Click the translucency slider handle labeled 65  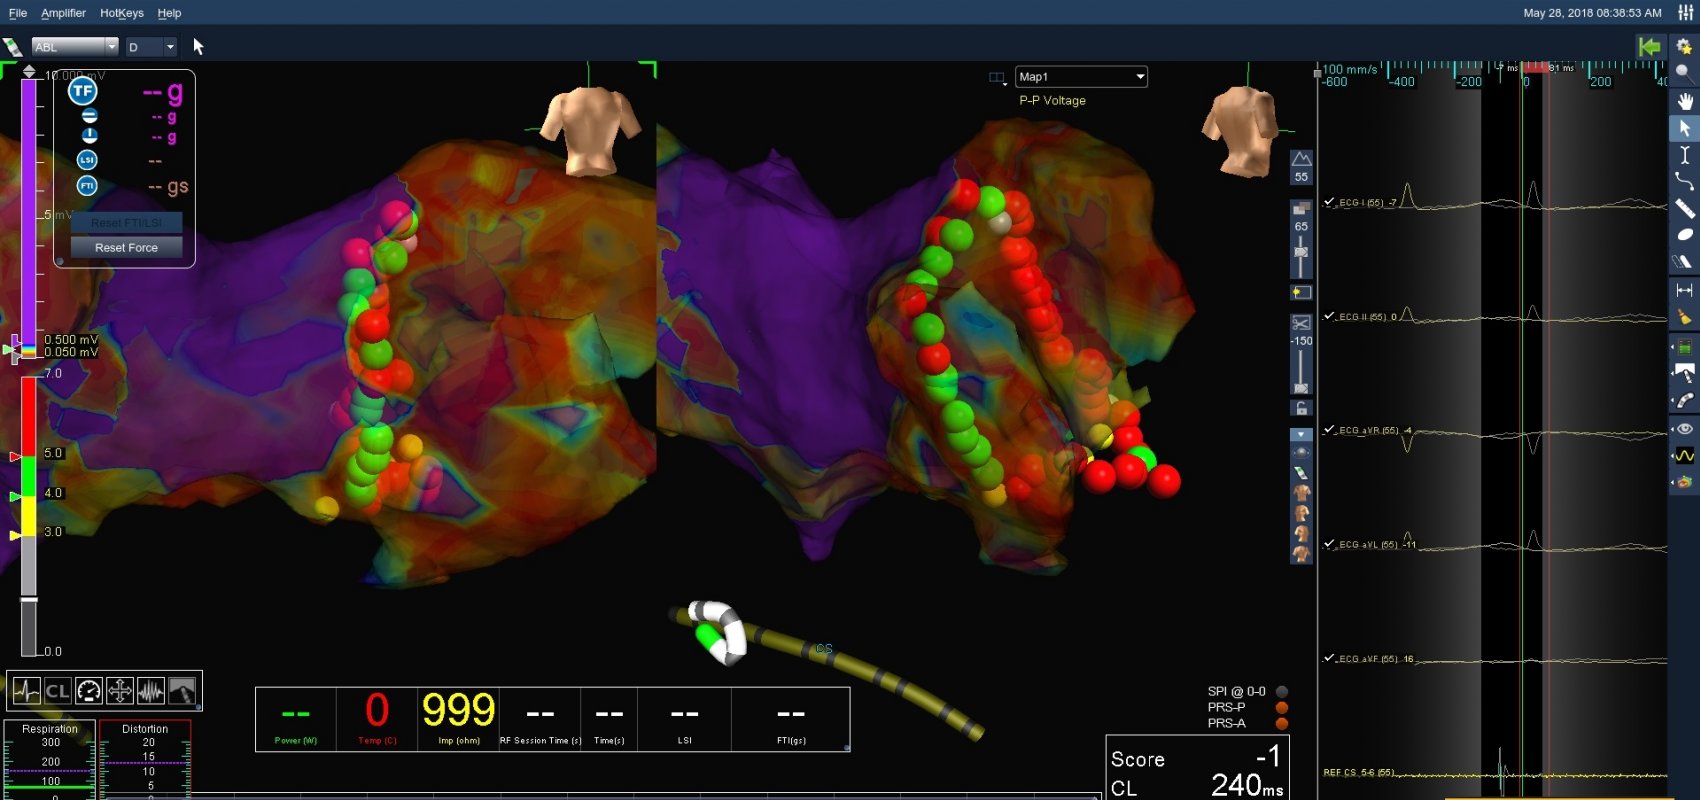click(1301, 251)
